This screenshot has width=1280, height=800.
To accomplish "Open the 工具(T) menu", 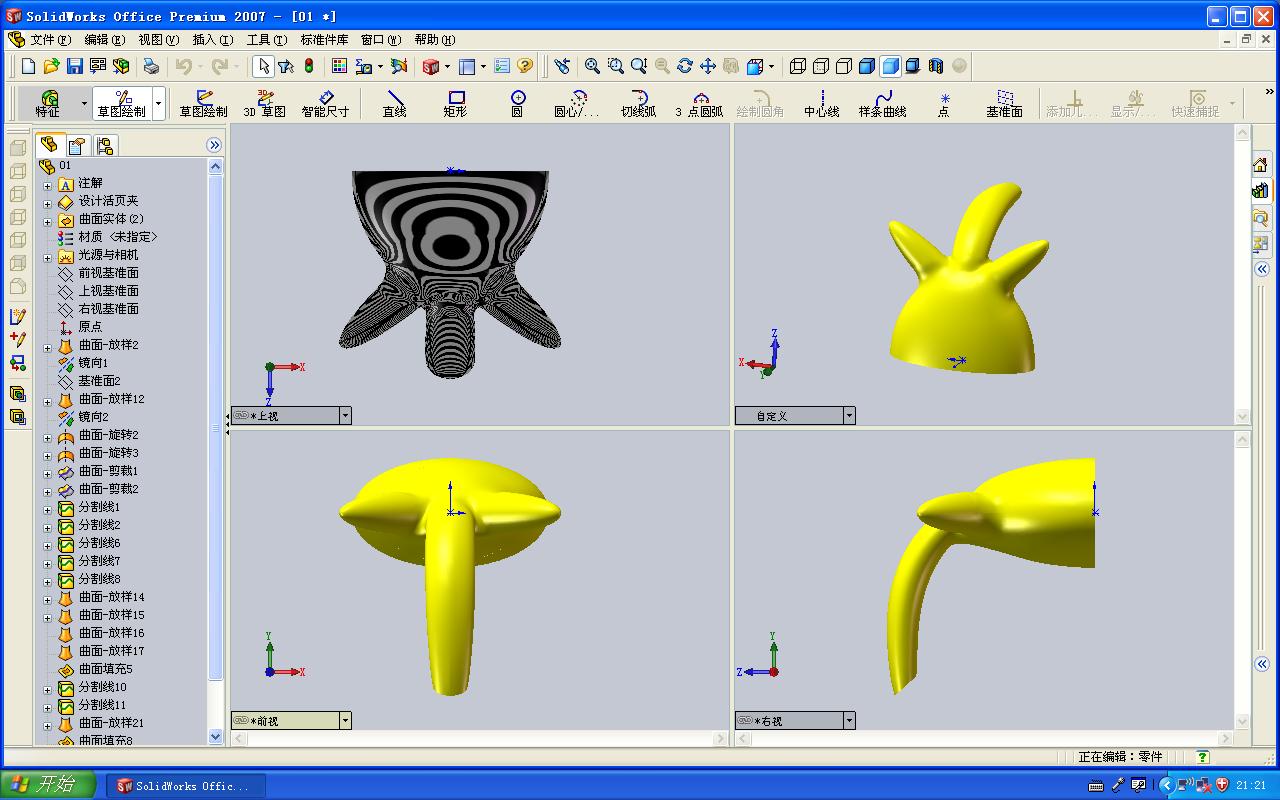I will [x=266, y=40].
